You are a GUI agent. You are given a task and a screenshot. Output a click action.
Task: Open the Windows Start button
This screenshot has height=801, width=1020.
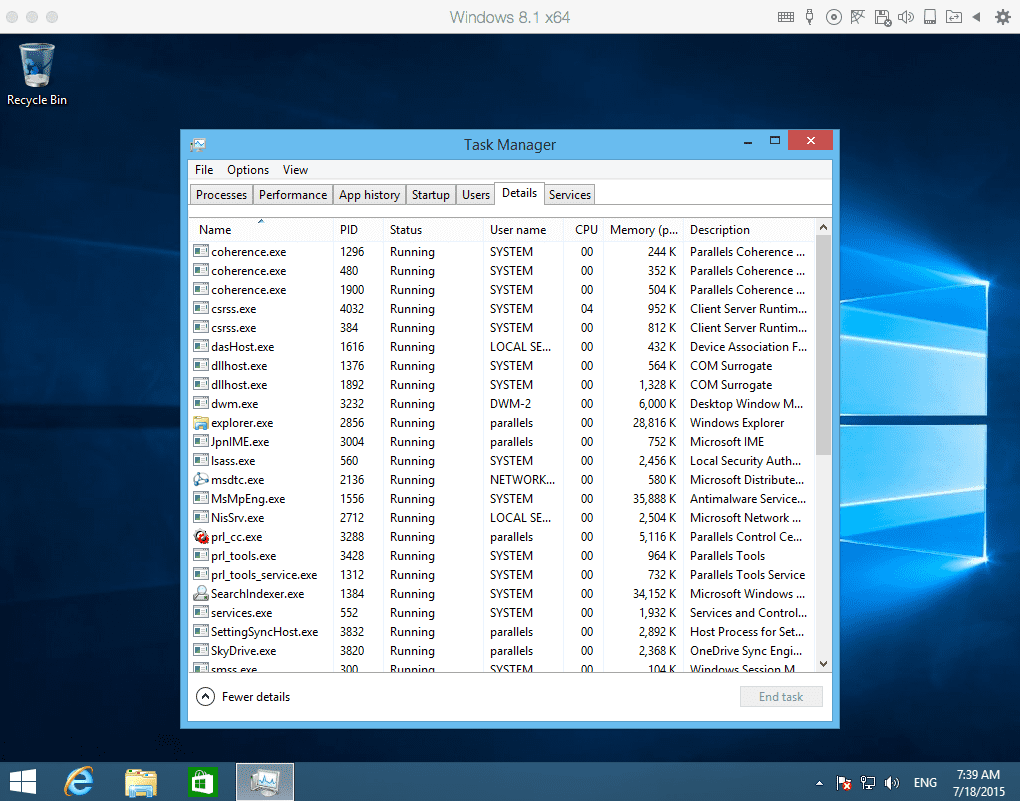pos(23,782)
